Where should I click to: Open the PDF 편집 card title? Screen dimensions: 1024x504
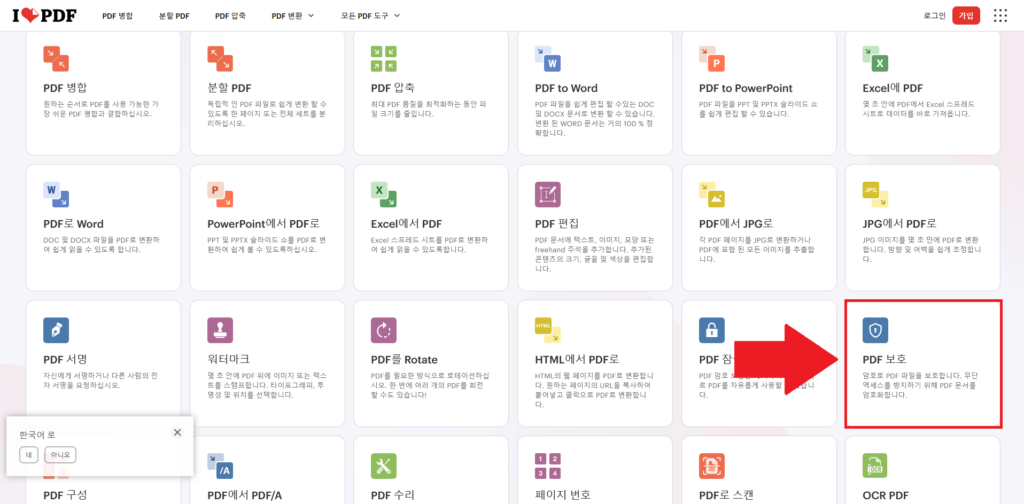[557, 224]
